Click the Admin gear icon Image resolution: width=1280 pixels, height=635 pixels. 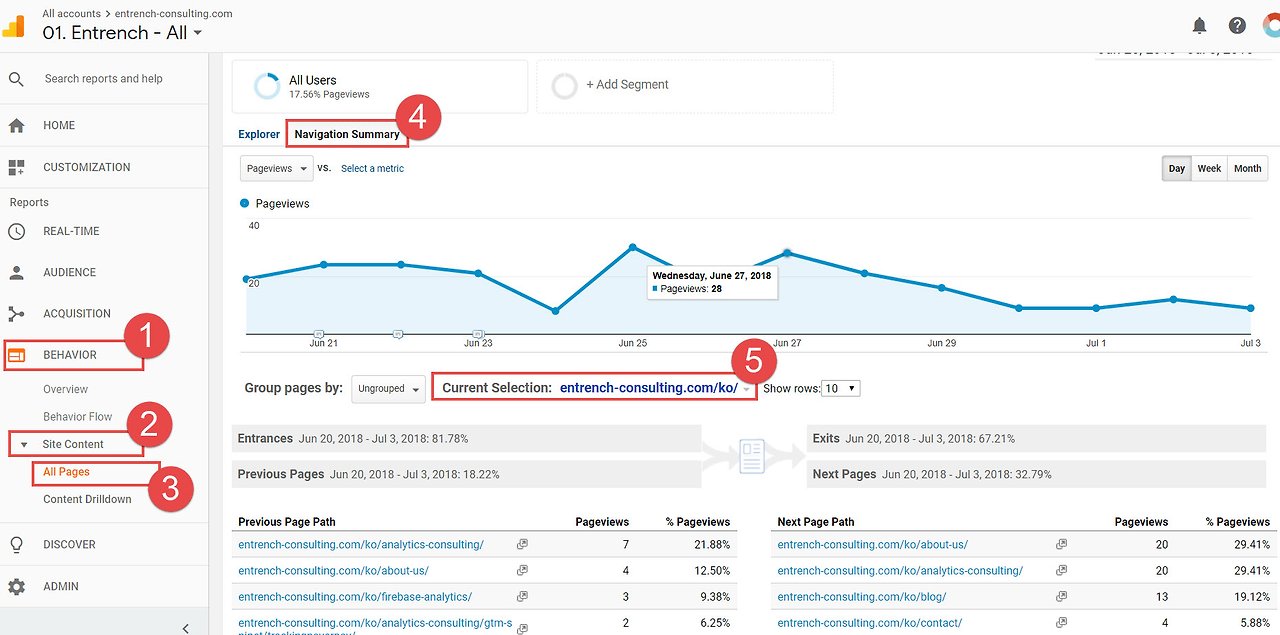point(16,587)
